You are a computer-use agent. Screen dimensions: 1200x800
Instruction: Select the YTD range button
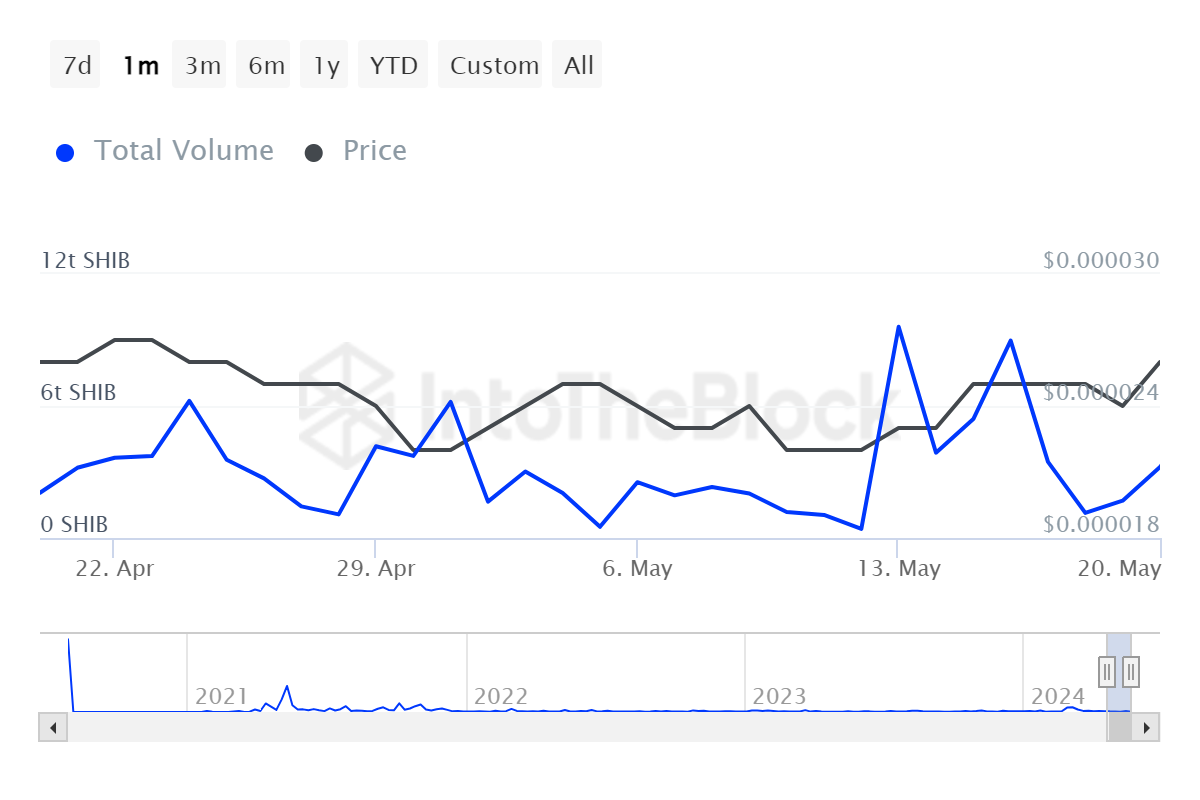click(x=393, y=66)
